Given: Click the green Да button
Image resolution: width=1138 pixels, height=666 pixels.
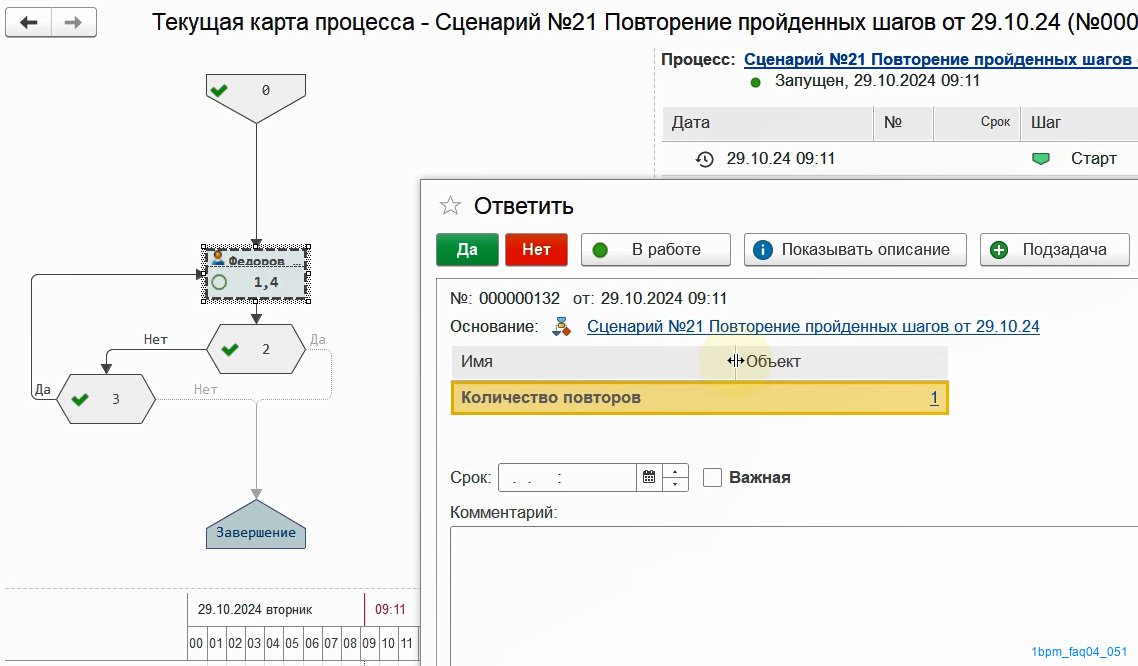Looking at the screenshot, I should click(467, 250).
